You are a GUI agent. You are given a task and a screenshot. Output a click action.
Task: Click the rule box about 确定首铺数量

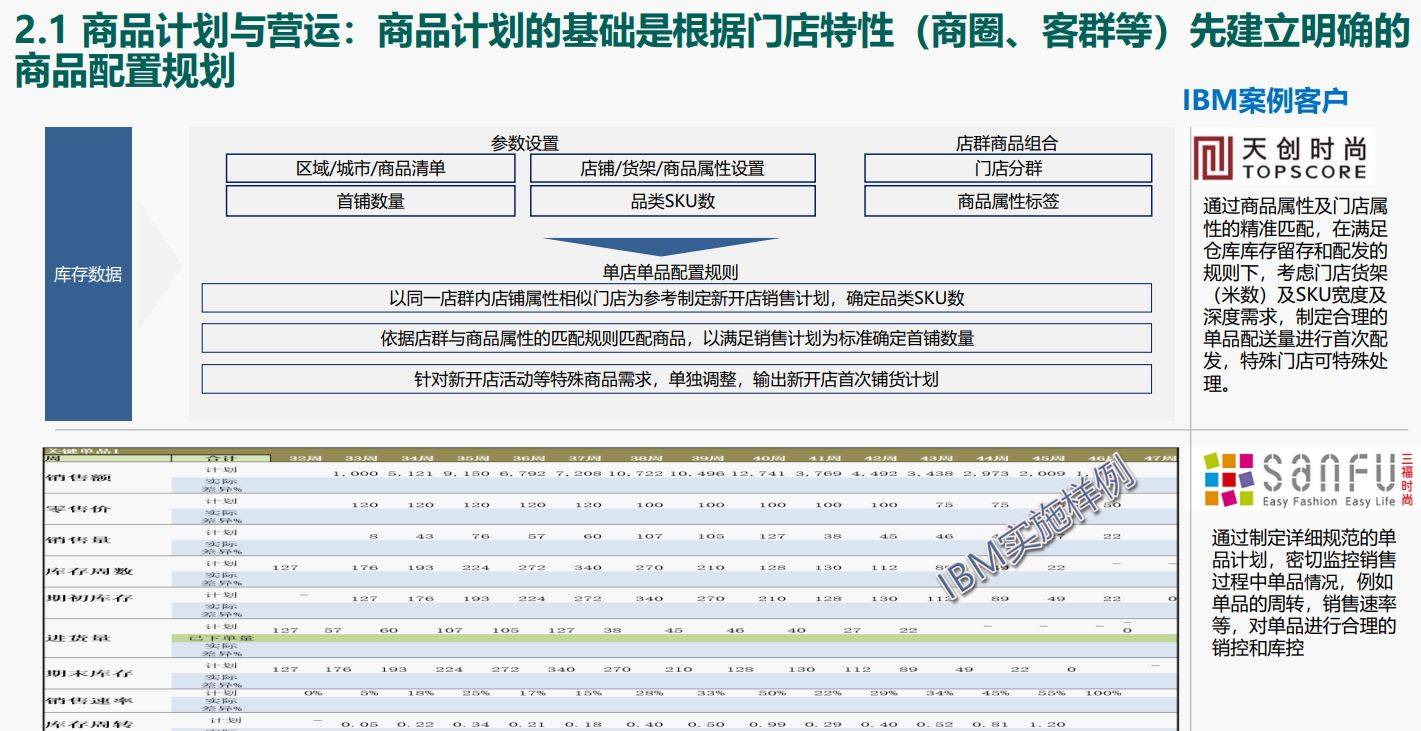pyautogui.click(x=676, y=338)
